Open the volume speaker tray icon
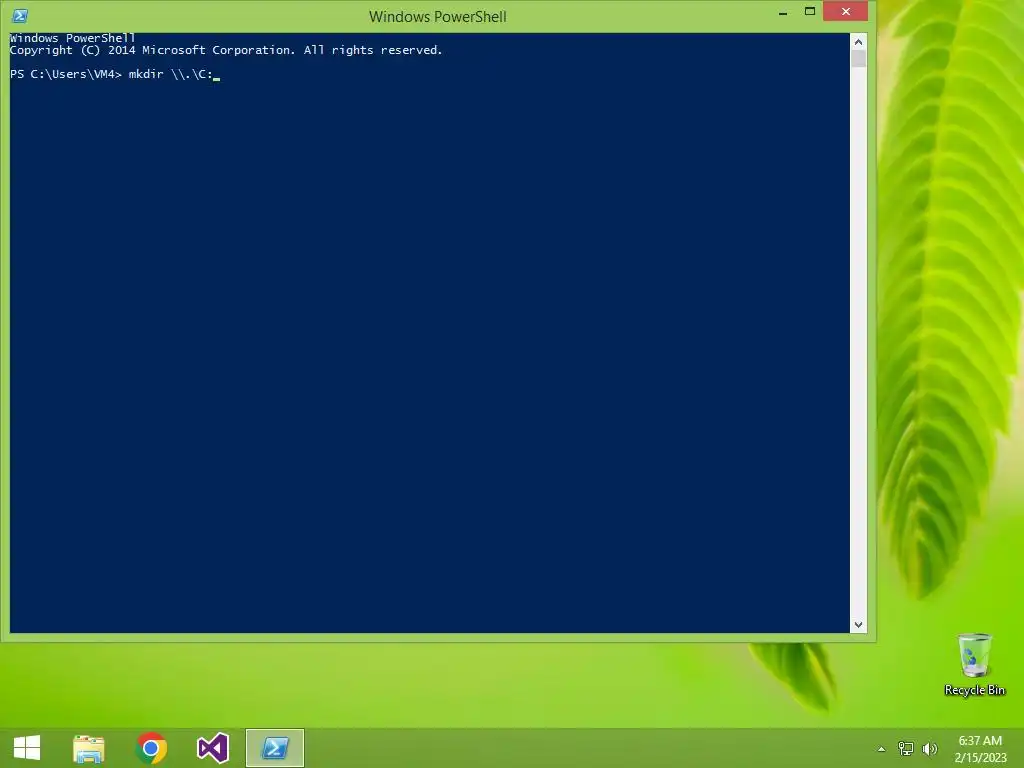1024x768 pixels. (x=930, y=748)
